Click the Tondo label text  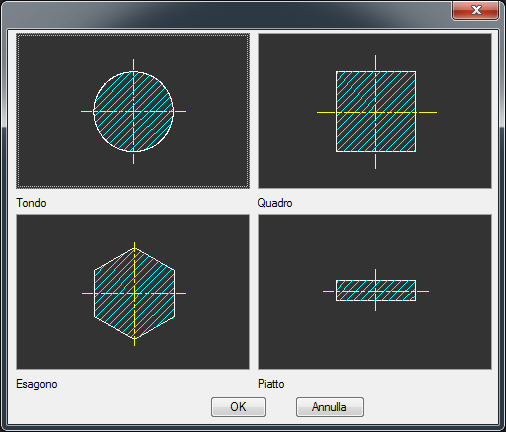pyautogui.click(x=31, y=203)
